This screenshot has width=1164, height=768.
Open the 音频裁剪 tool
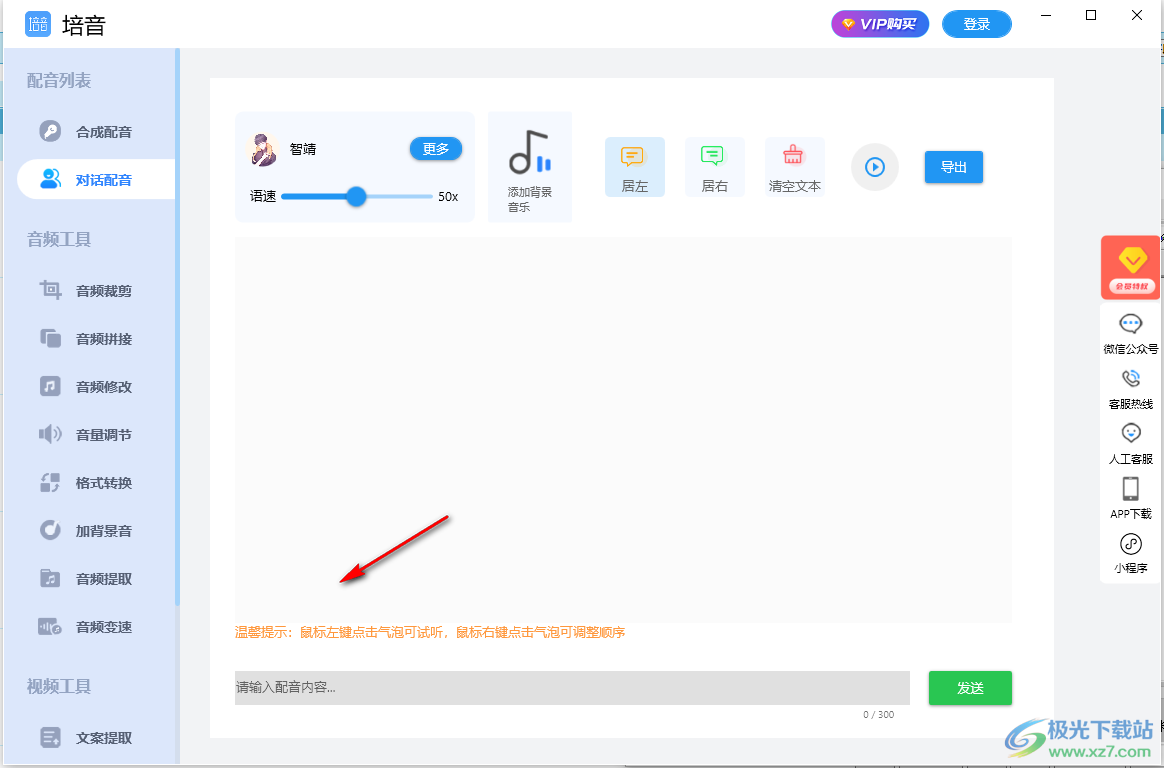[97, 291]
